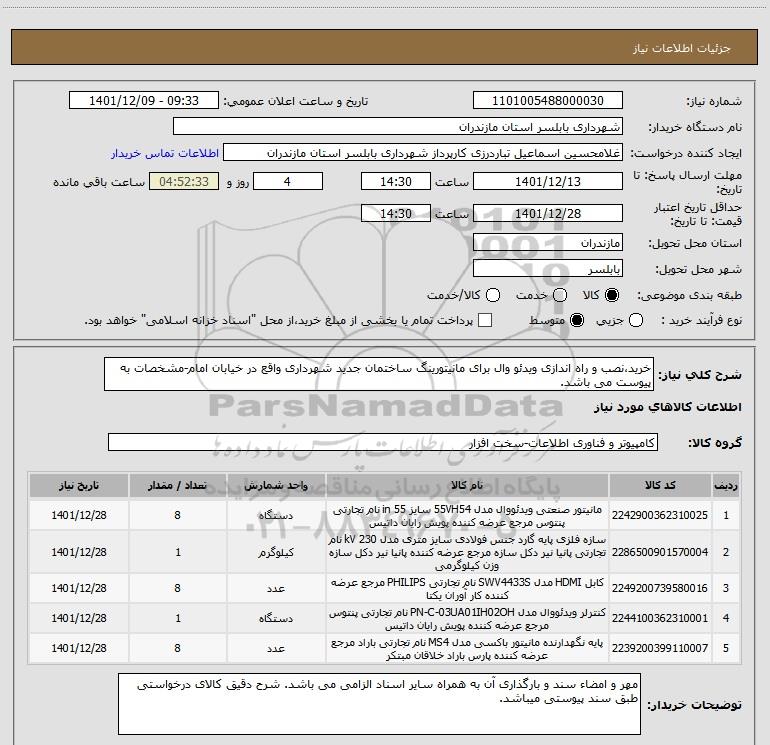Select product code 2286500901570004

[x=660, y=552]
